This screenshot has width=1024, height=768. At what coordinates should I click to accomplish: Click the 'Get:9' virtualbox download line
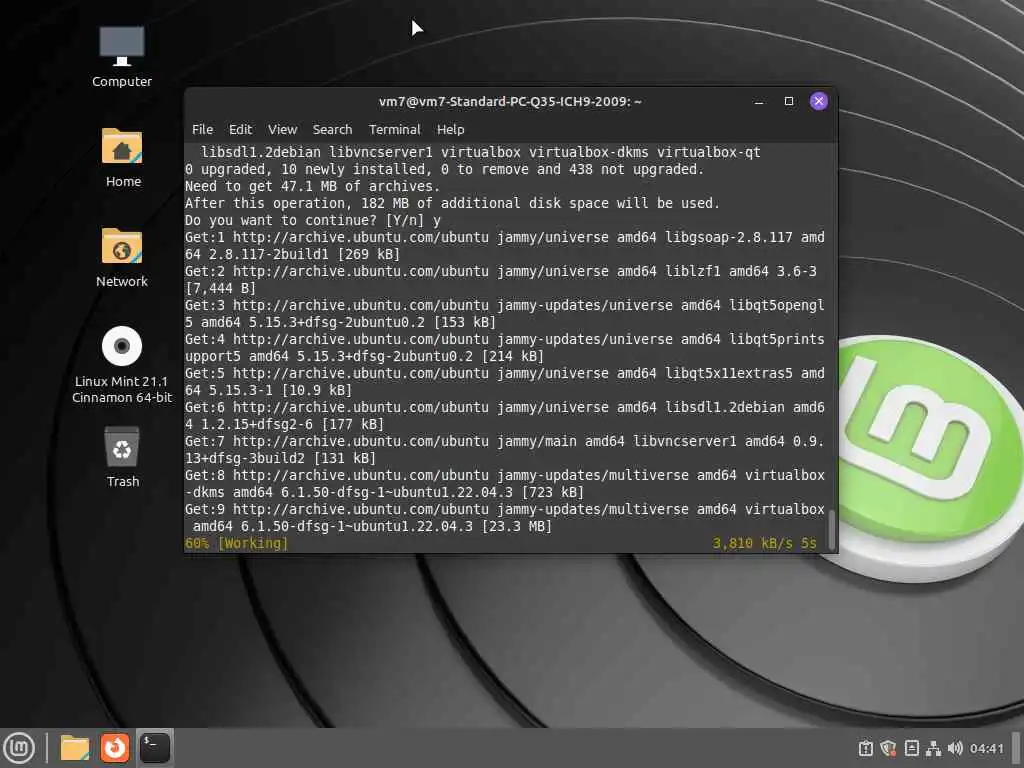point(504,517)
